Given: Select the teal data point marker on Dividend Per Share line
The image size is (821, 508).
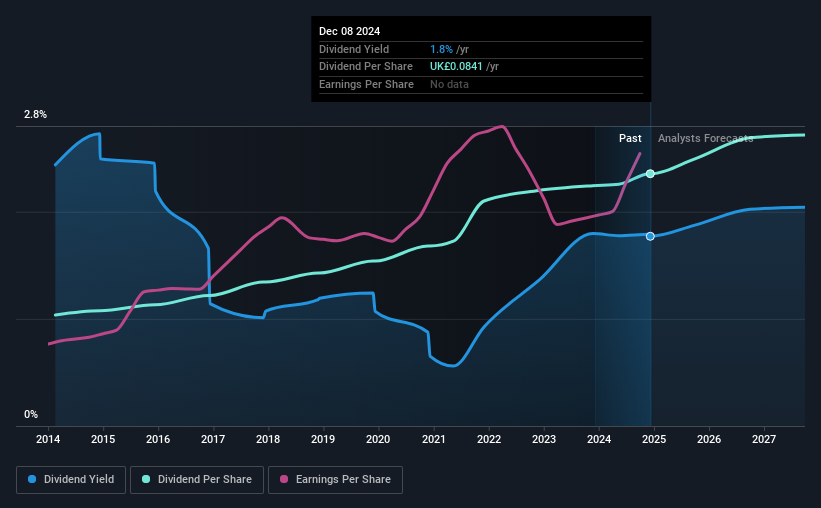Looking at the screenshot, I should pyautogui.click(x=650, y=174).
